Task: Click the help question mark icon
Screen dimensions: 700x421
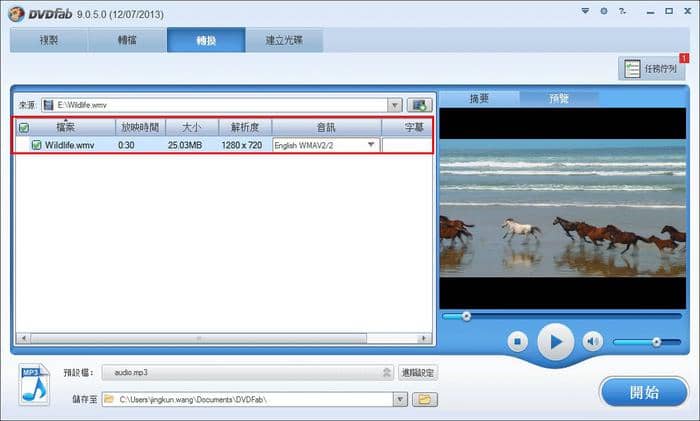Action: [x=622, y=11]
